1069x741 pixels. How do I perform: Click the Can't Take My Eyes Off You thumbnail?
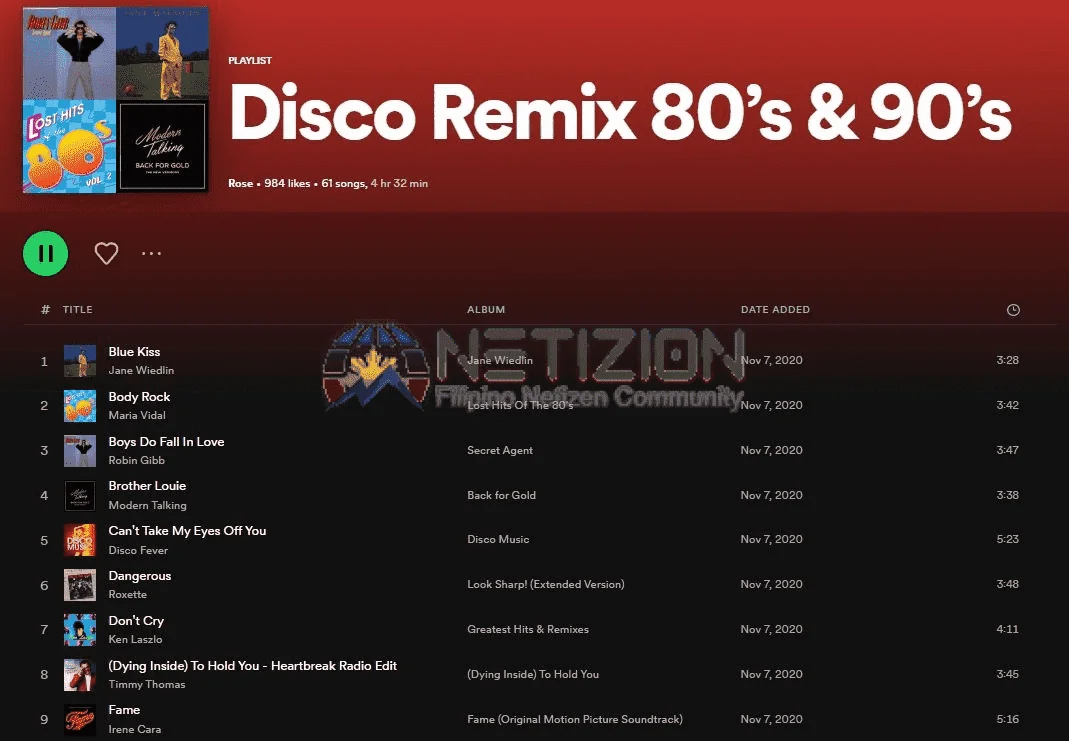(80, 540)
